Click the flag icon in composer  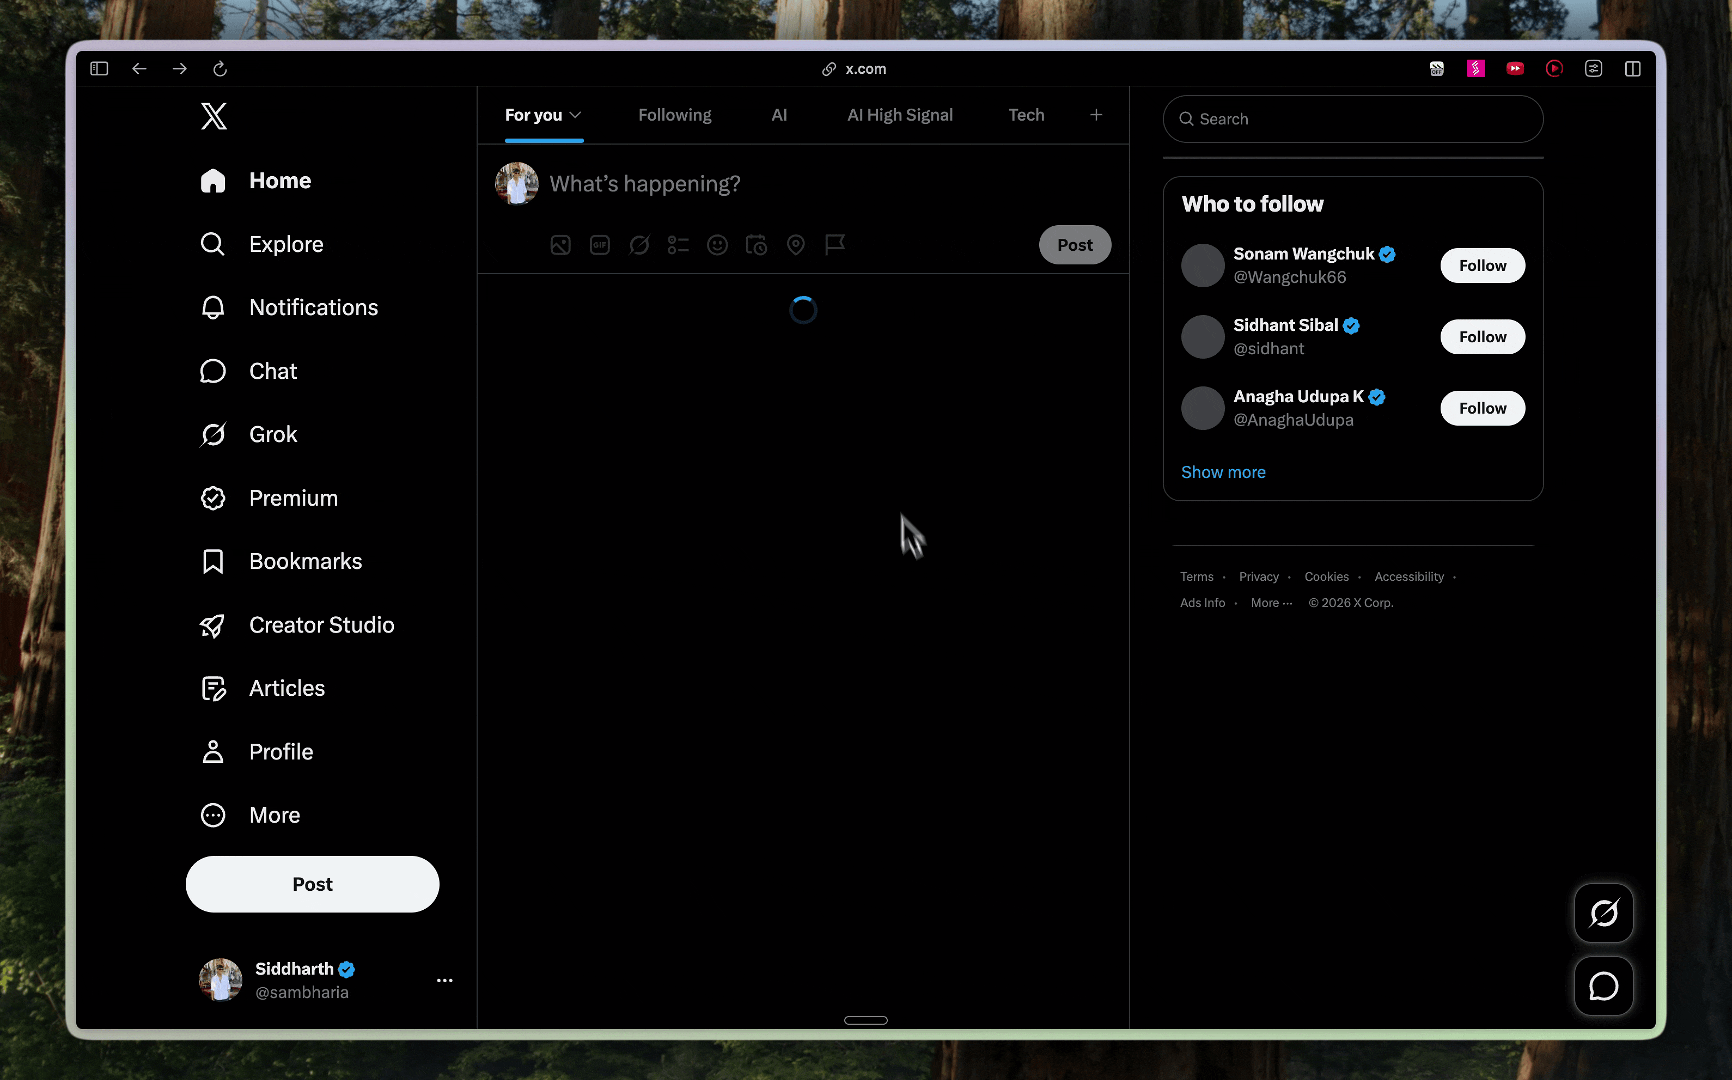click(835, 245)
